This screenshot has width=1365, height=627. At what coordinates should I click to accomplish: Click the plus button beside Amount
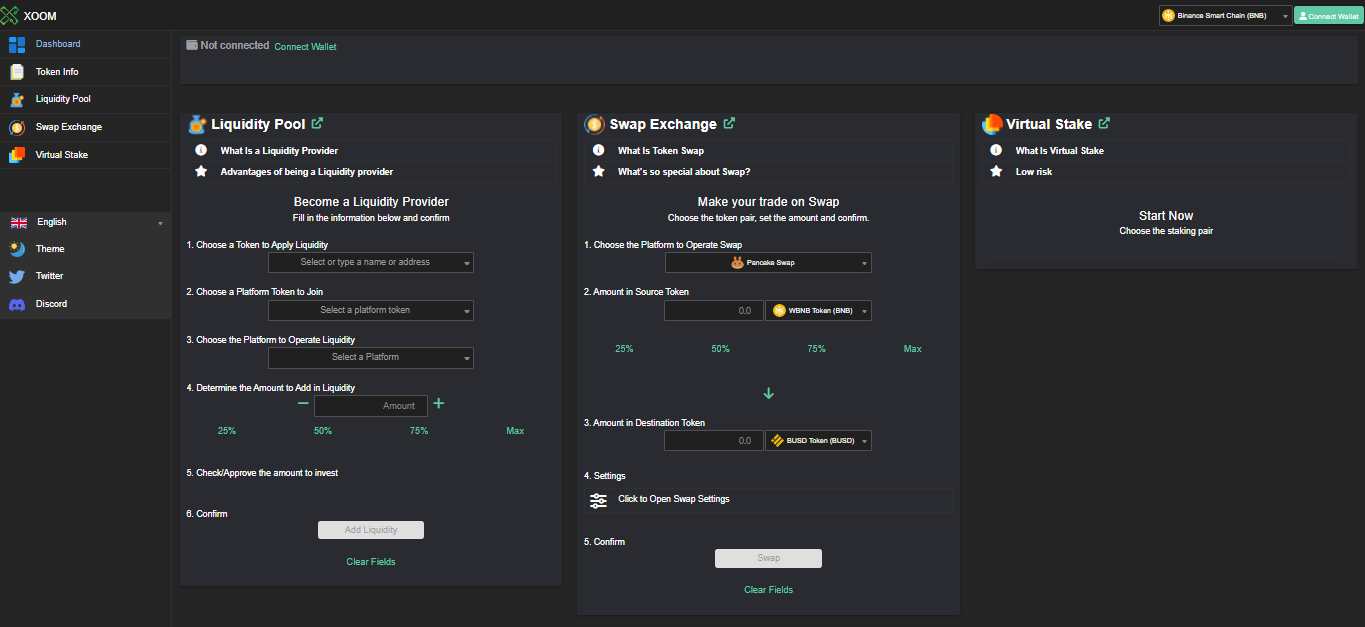tap(438, 404)
